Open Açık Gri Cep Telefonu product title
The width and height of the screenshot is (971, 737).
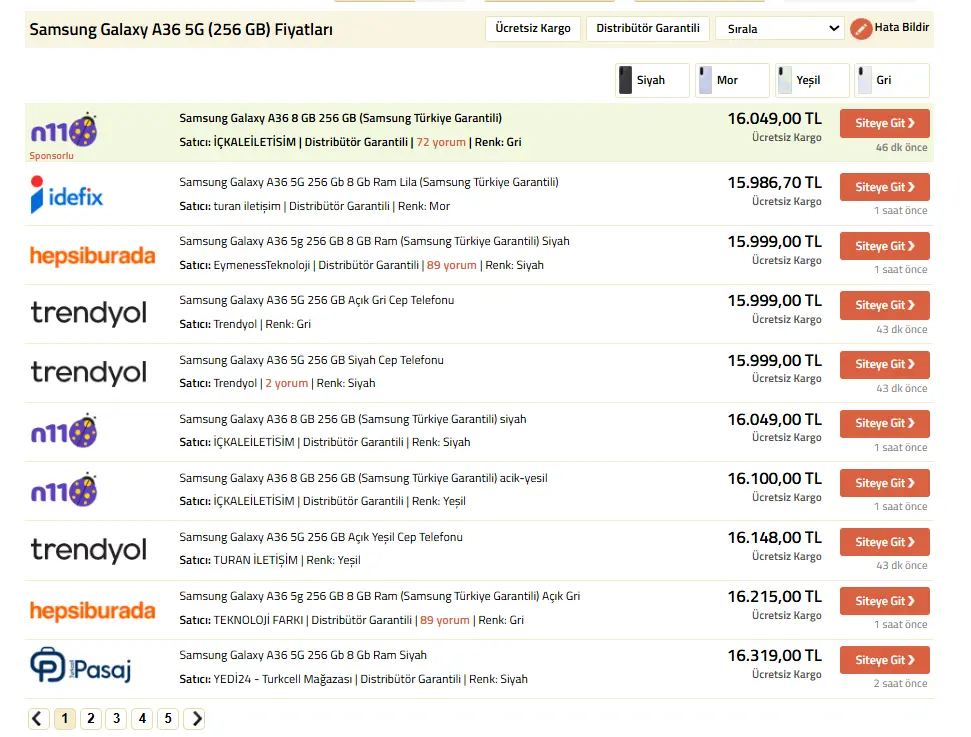click(316, 300)
